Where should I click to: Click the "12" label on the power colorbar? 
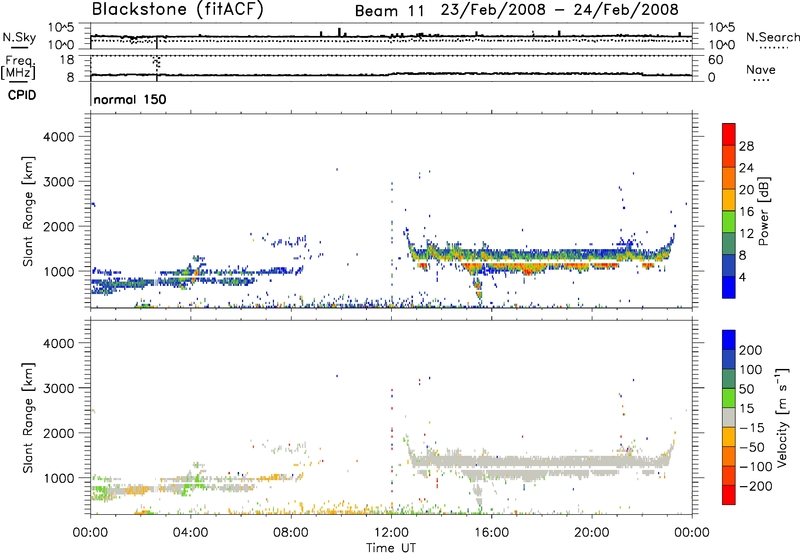[x=746, y=234]
